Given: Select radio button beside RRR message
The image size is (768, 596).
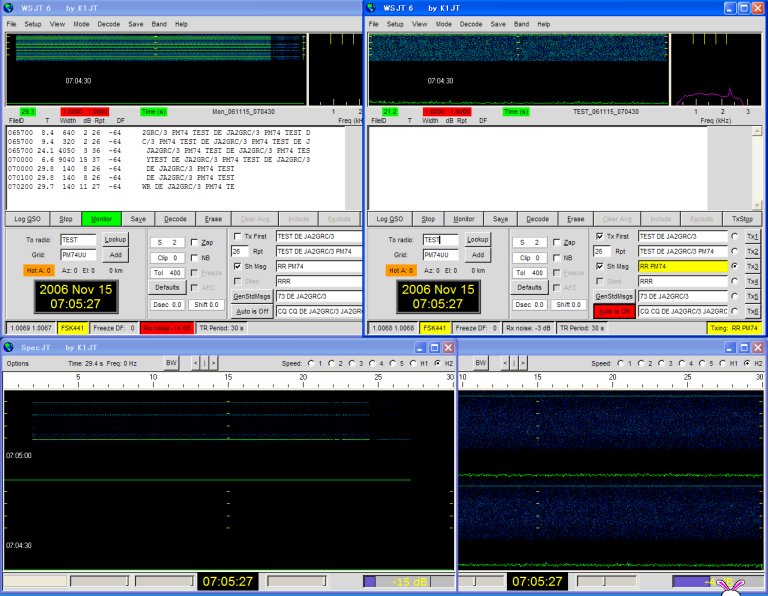Looking at the screenshot, I should point(735,281).
